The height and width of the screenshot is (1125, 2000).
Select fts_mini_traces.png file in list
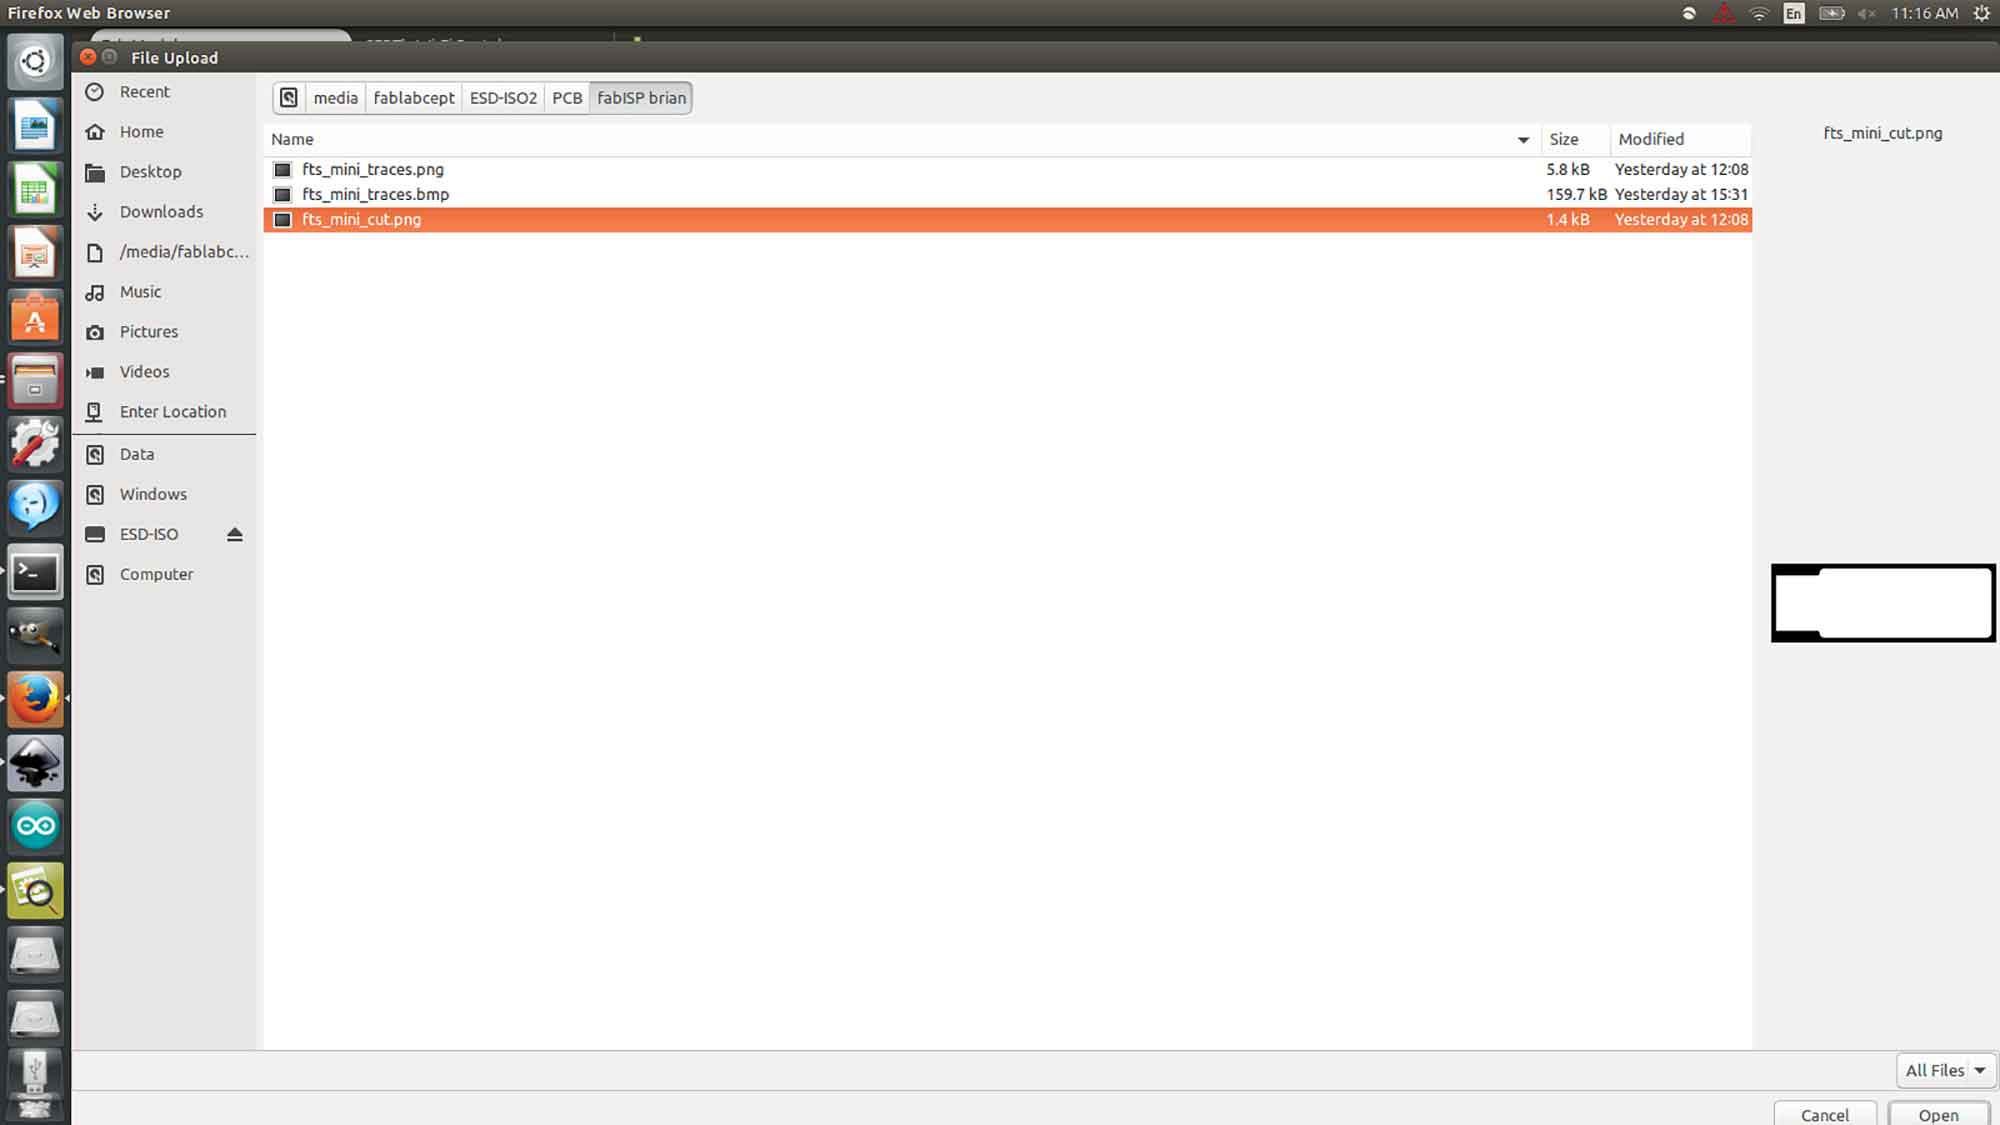coord(372,168)
